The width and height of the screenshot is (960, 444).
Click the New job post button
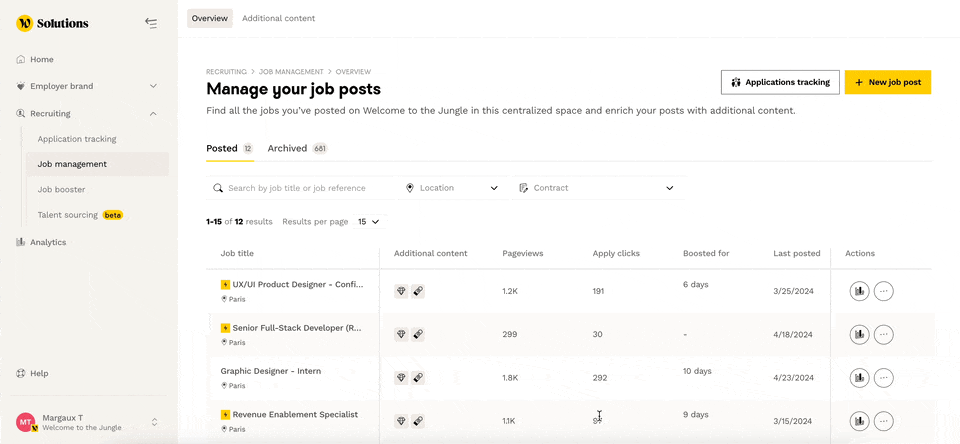888,82
